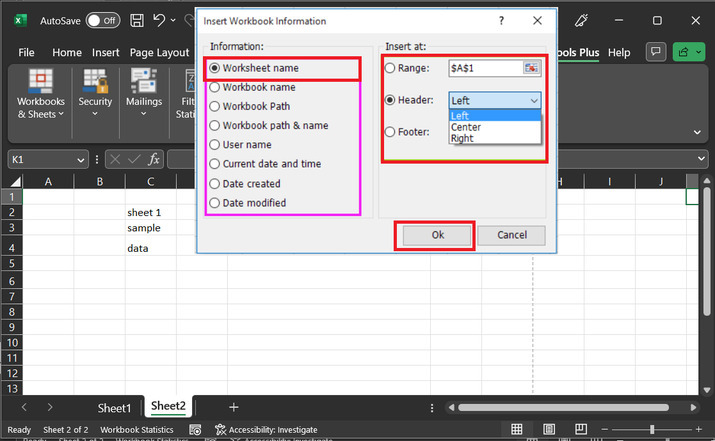
Task: Switch to Page Layout view icon
Action: click(549, 429)
